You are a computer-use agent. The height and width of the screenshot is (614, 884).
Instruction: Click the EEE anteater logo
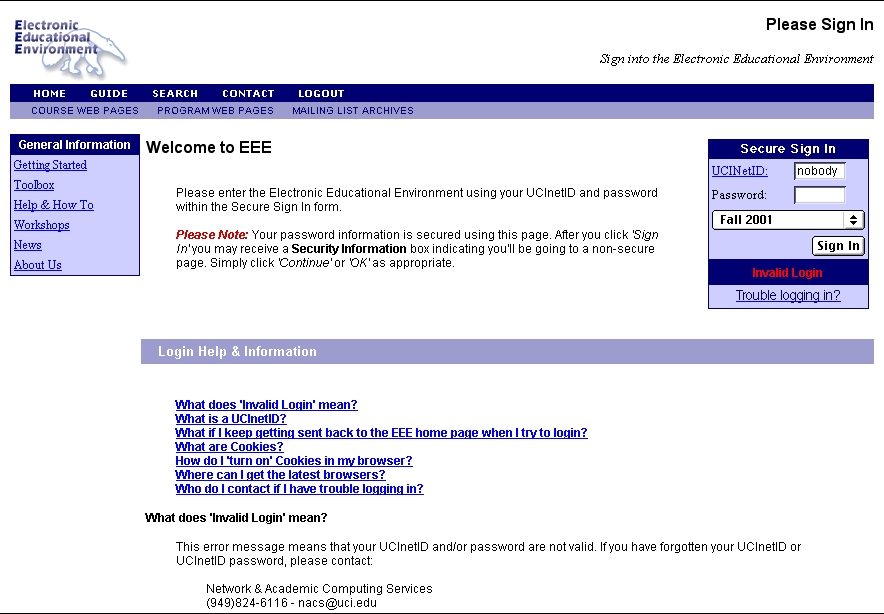pos(69,48)
